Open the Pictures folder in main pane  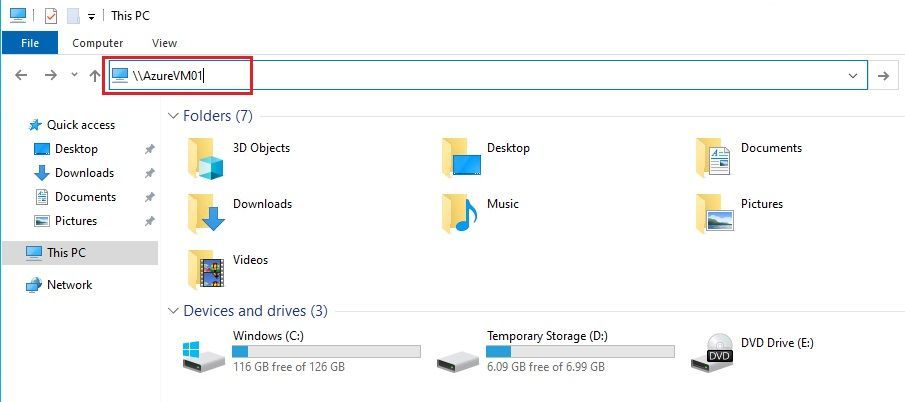click(x=715, y=213)
